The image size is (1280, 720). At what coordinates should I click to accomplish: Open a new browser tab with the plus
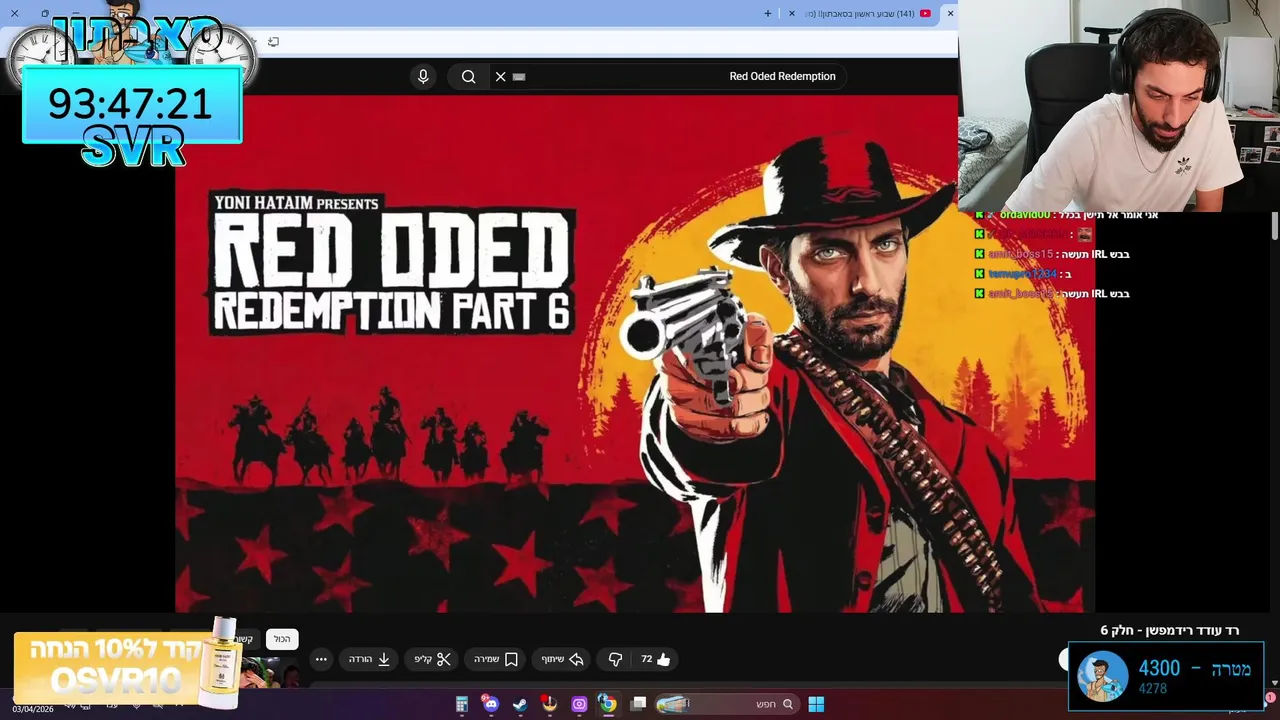768,13
